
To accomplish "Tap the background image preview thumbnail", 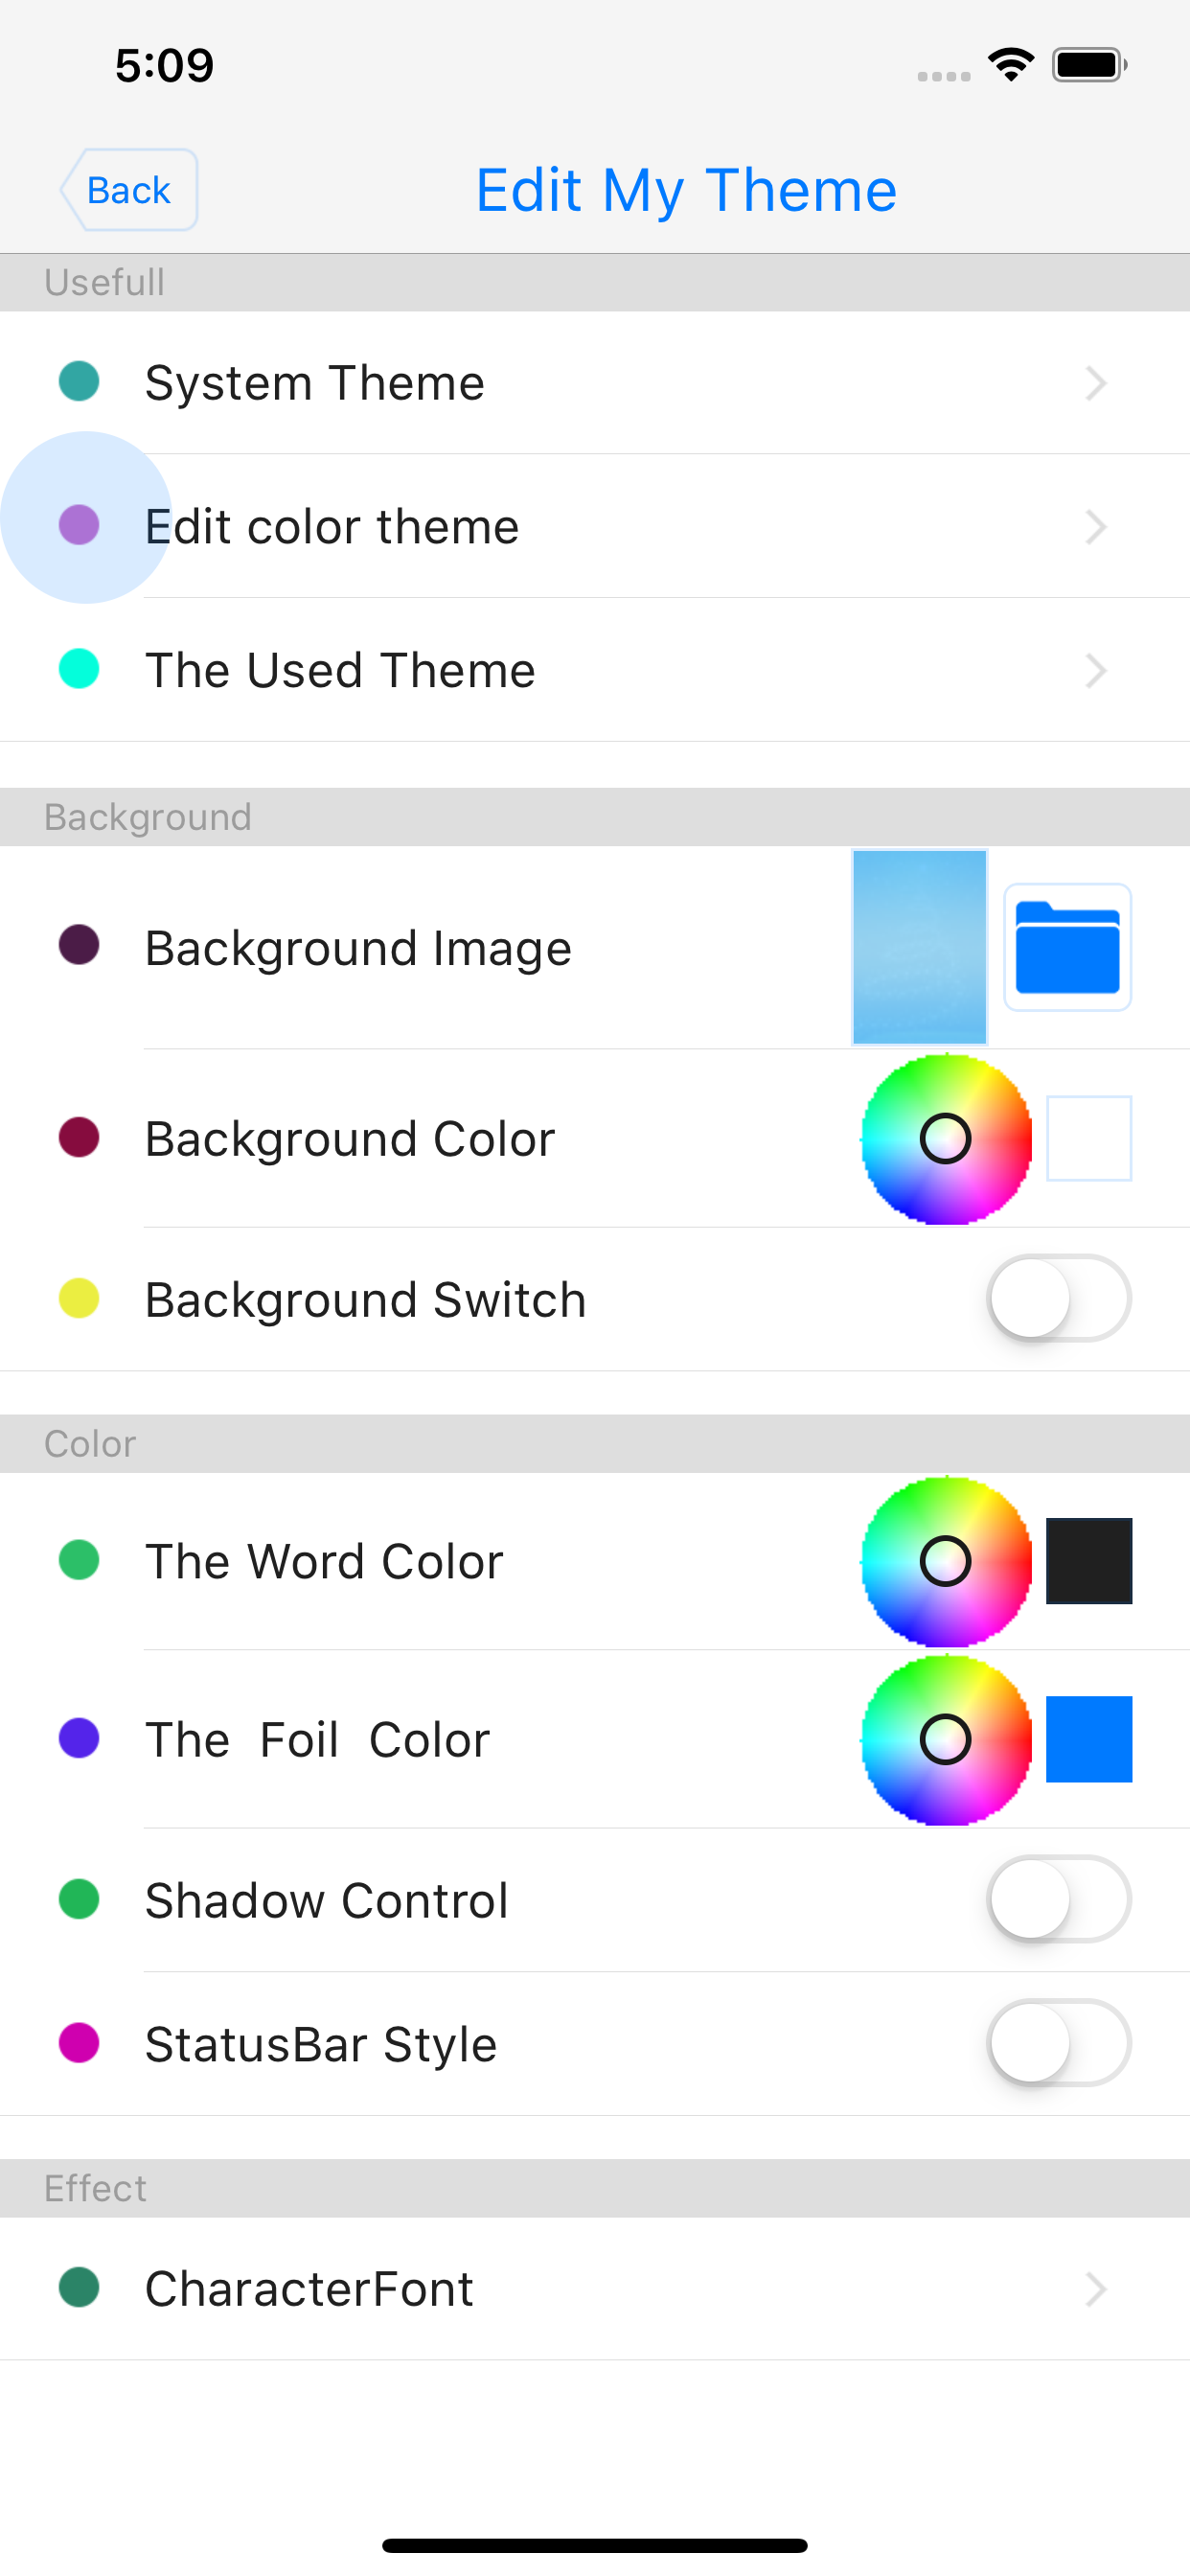I will 919,947.
